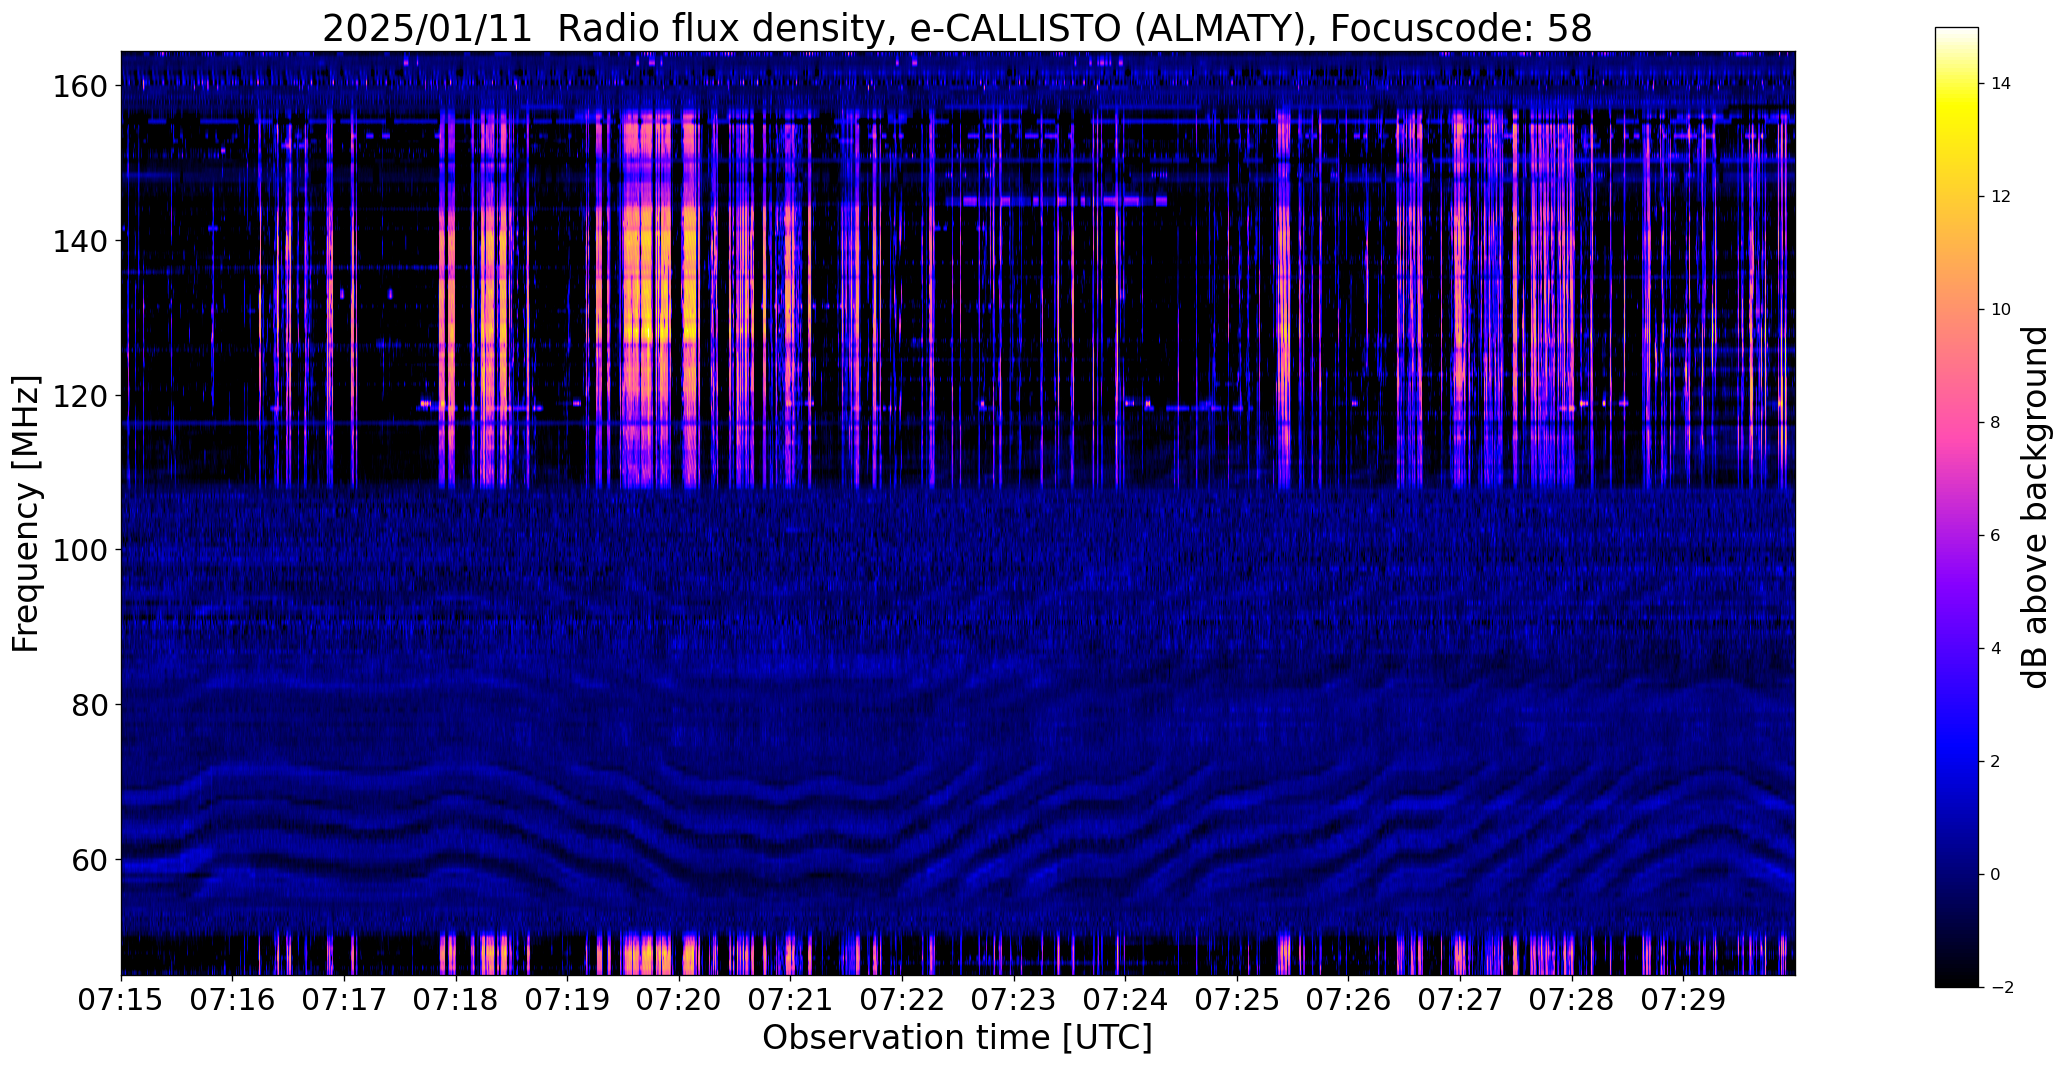Click the 07:19 time tick label
Screen dimensions: 2066x1067
568,999
